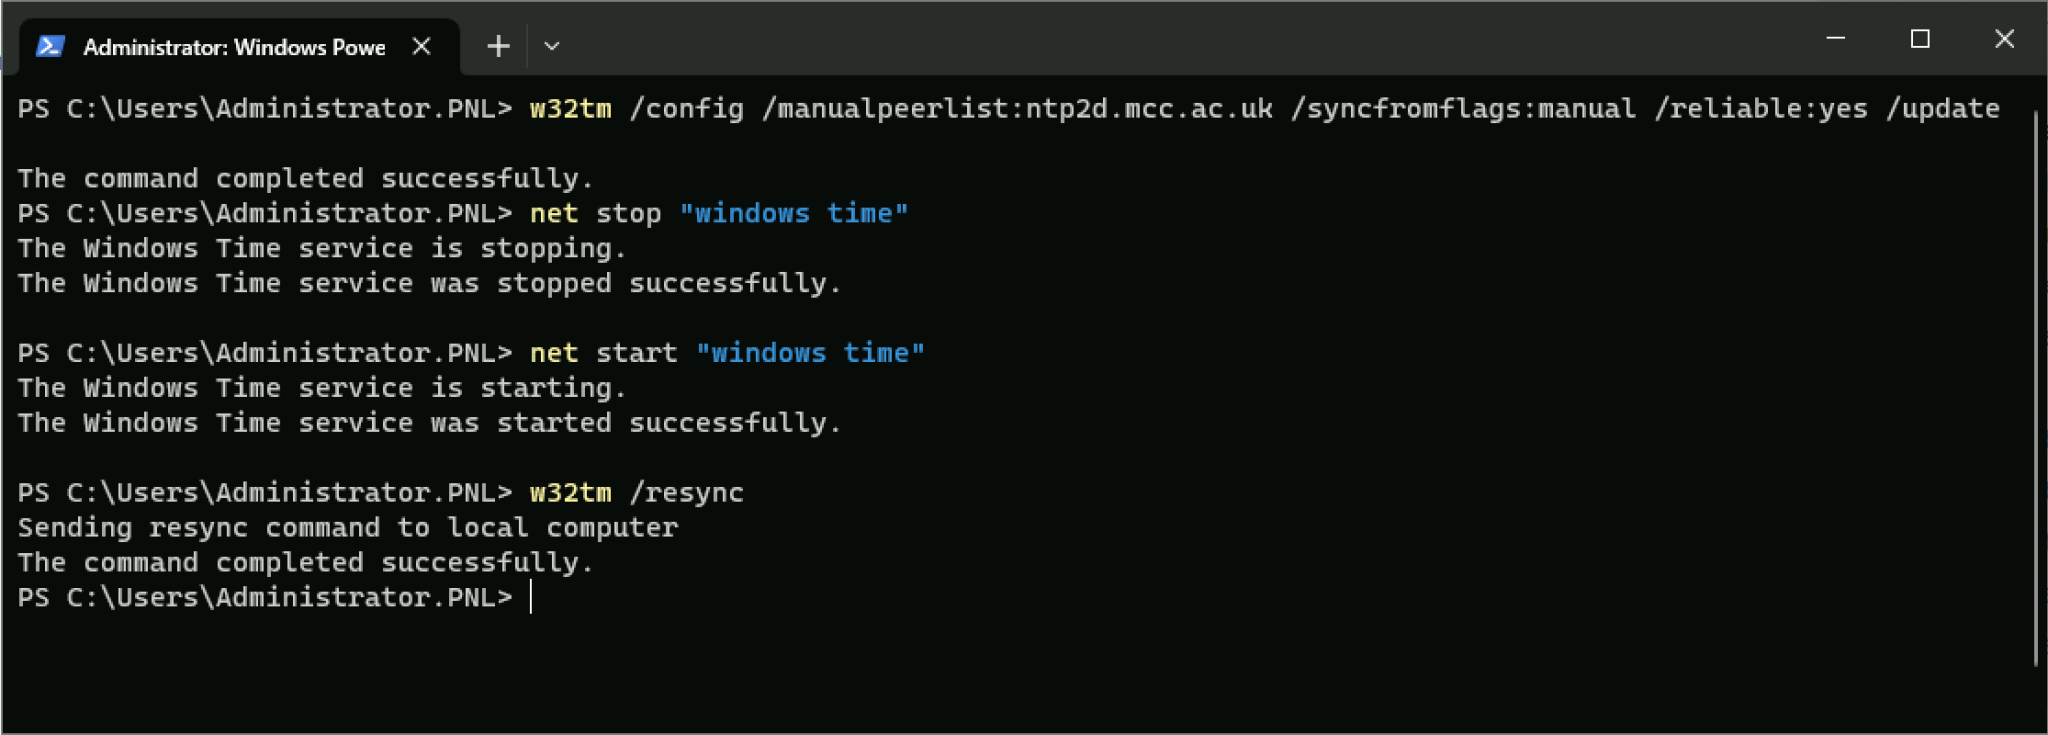The image size is (2048, 735).
Task: Close the Administrator PowerShell tab via its X icon
Action: pos(421,46)
